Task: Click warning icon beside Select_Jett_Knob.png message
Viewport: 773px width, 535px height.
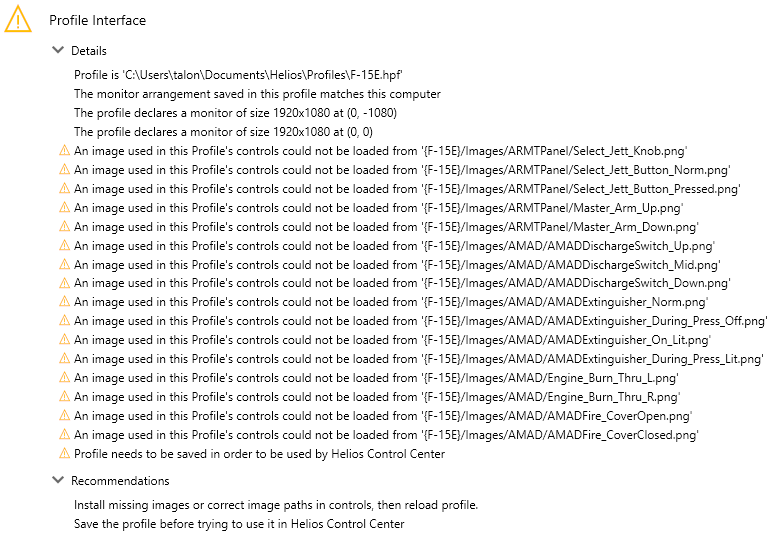Action: pos(64,150)
